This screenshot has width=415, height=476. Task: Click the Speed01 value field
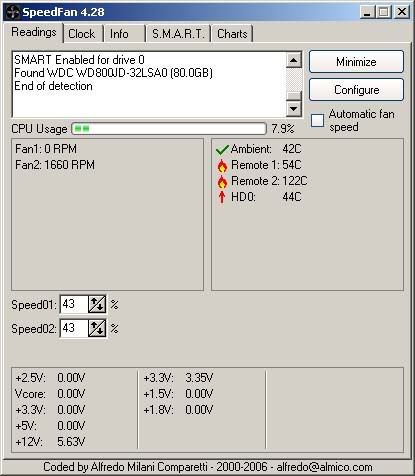[74, 304]
